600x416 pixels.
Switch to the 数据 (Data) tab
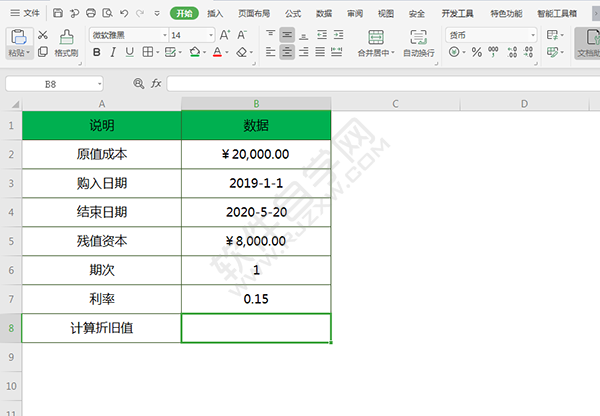[x=324, y=13]
